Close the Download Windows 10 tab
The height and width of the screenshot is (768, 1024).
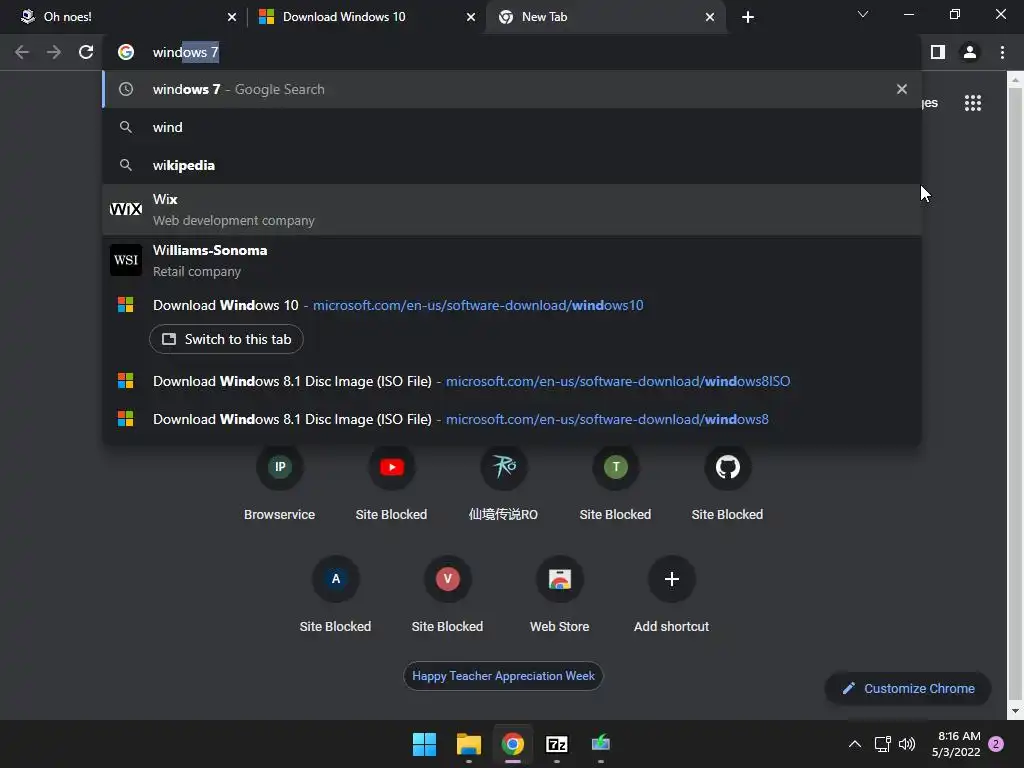point(471,17)
